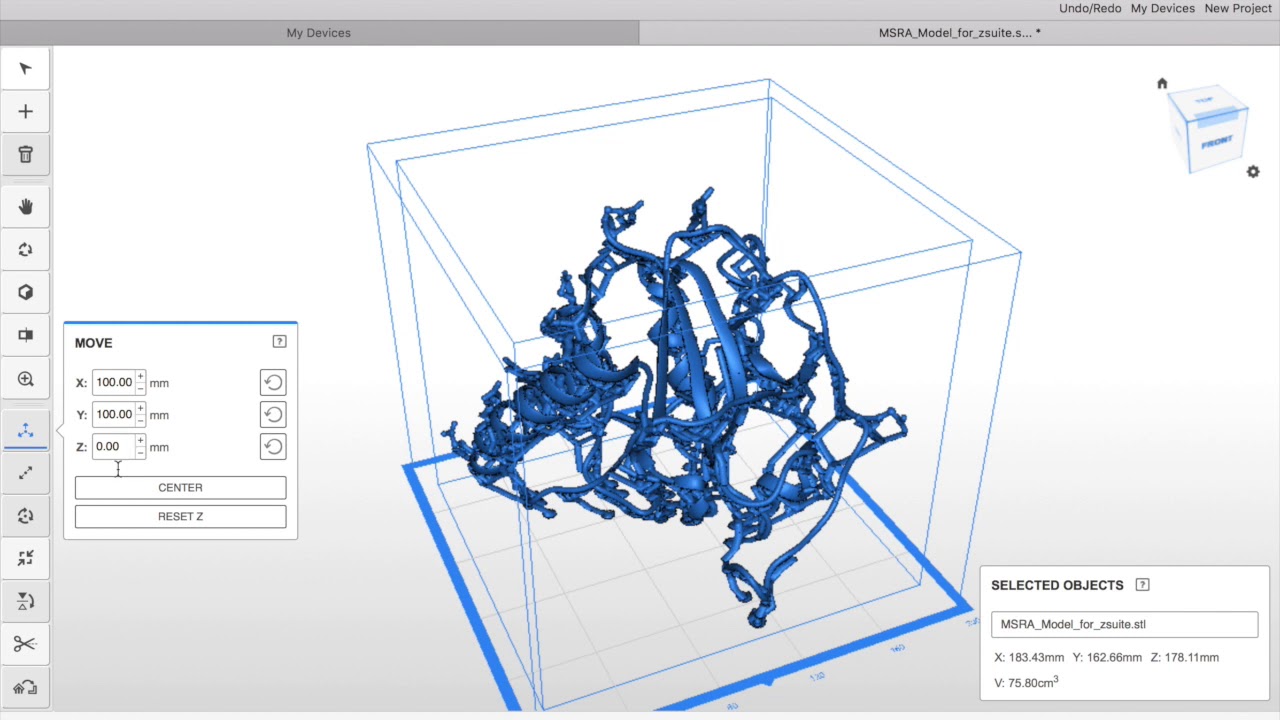Viewport: 1280px width, 720px height.
Task: Decrease Y value with minus stepper
Action: click(141, 420)
